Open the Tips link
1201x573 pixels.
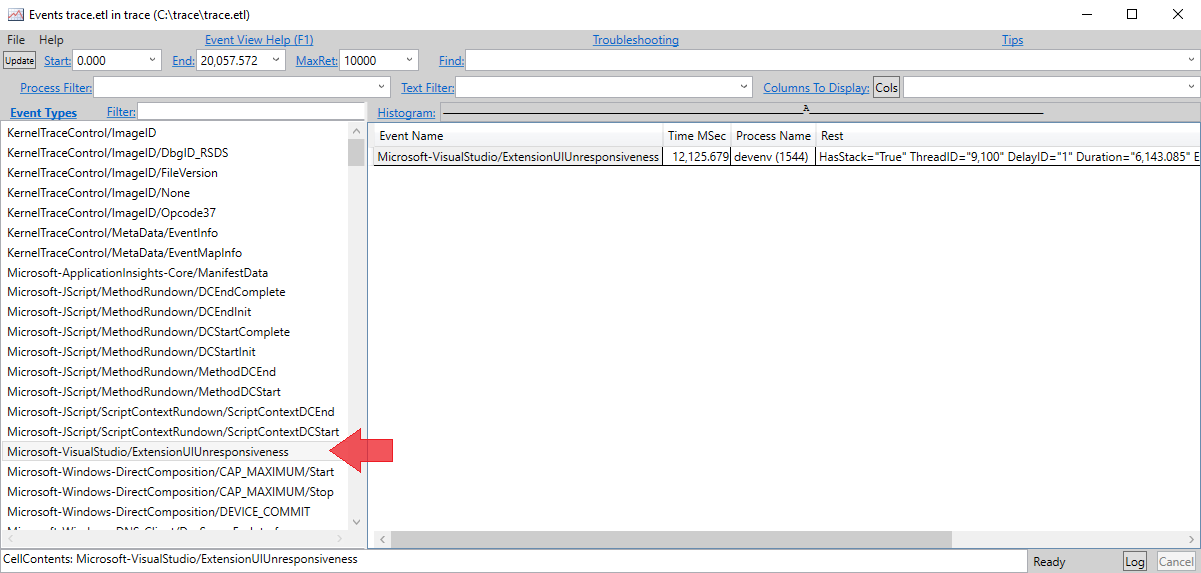1012,40
